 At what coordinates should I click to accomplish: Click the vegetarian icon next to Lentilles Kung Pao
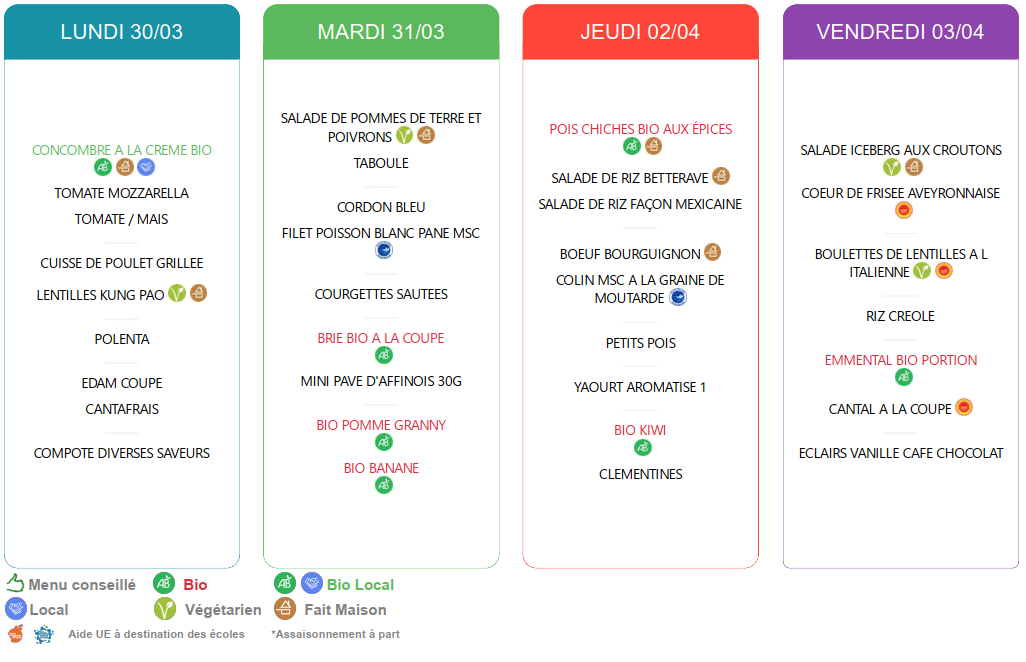coord(177,293)
